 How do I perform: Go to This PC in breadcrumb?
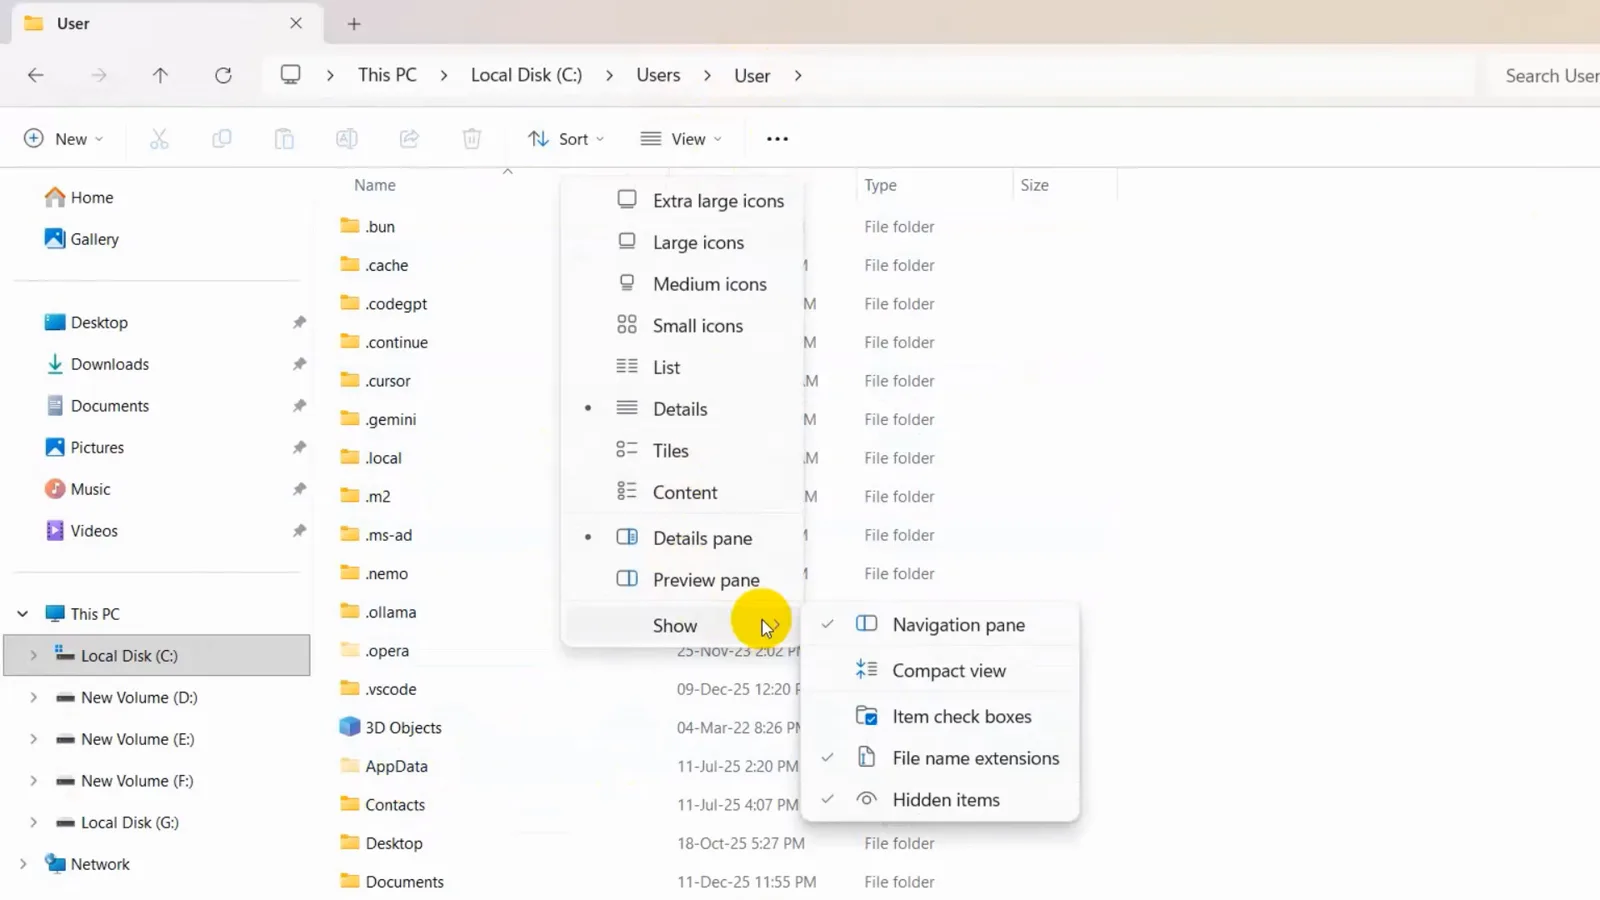tap(387, 75)
